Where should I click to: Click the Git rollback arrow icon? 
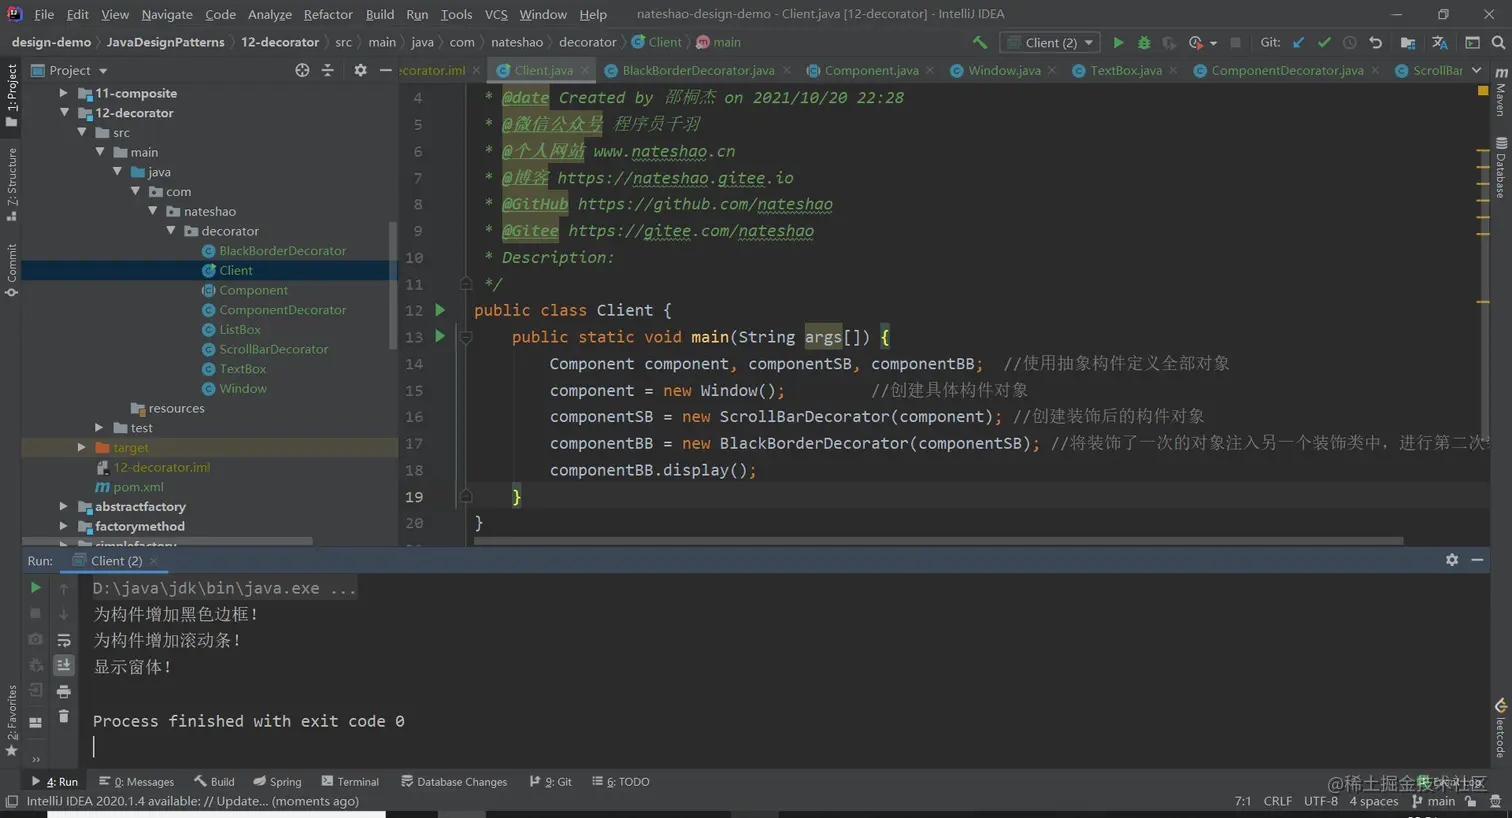[1375, 42]
